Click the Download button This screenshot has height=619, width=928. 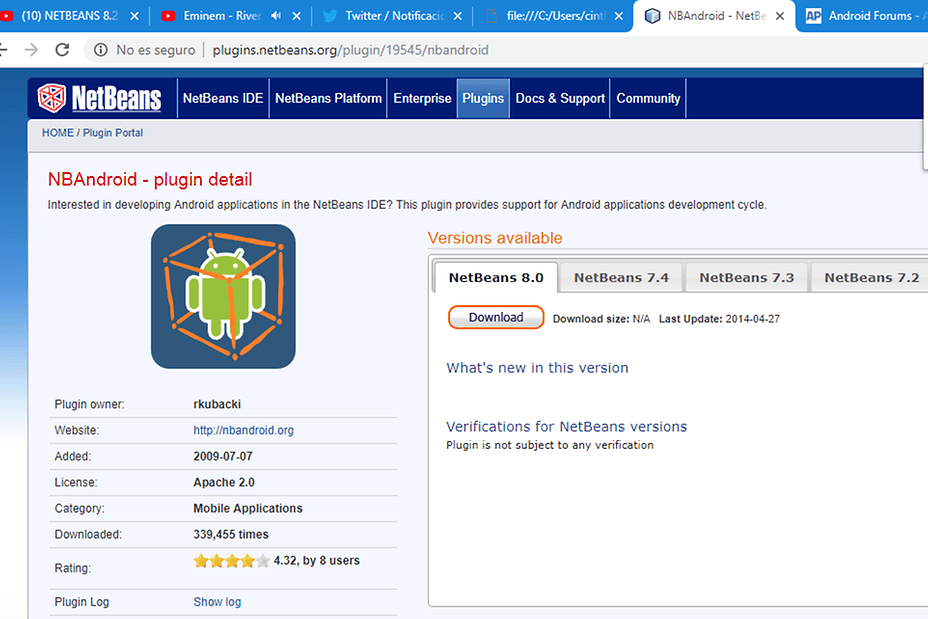click(496, 317)
